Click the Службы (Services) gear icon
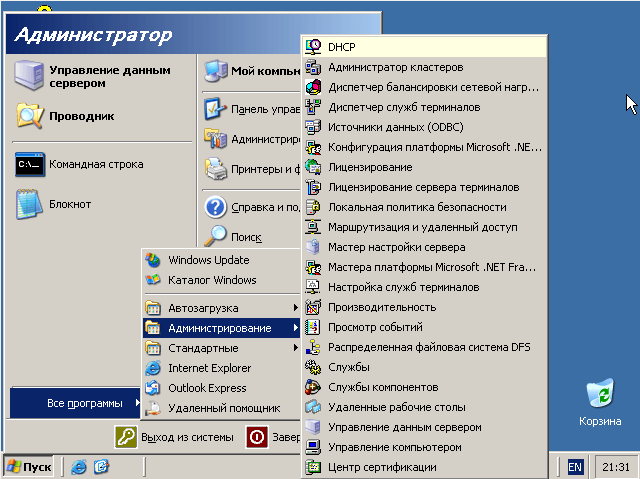Viewport: 640px width, 479px height. point(313,367)
